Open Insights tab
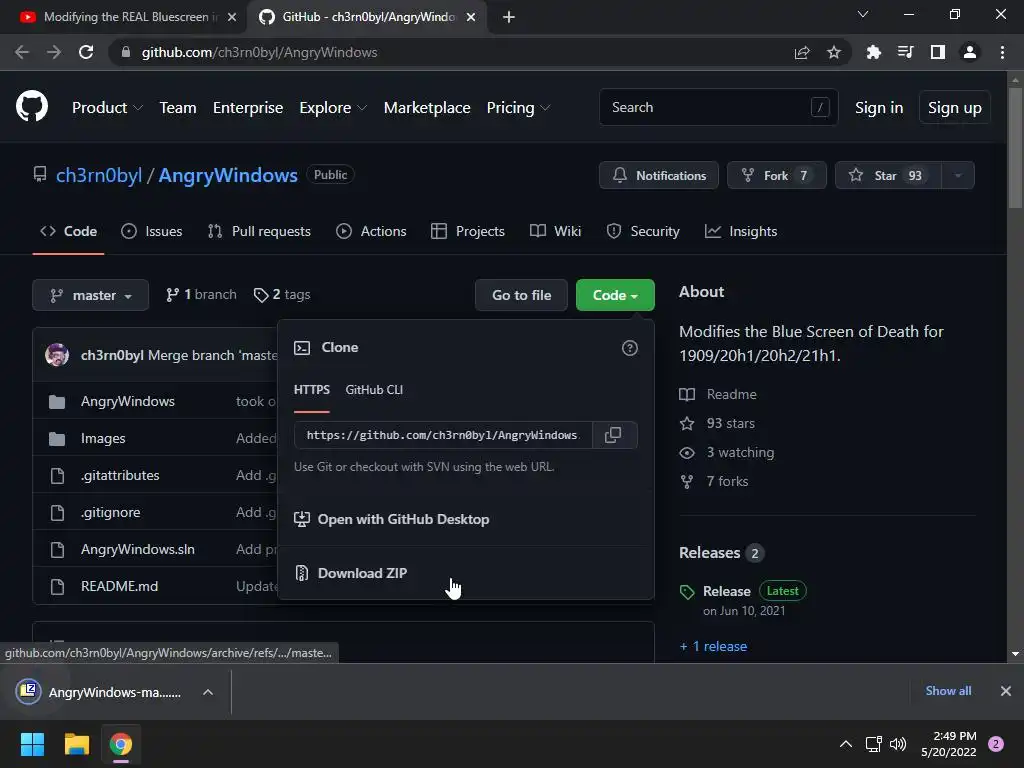Image resolution: width=1024 pixels, height=768 pixels. coord(741,231)
